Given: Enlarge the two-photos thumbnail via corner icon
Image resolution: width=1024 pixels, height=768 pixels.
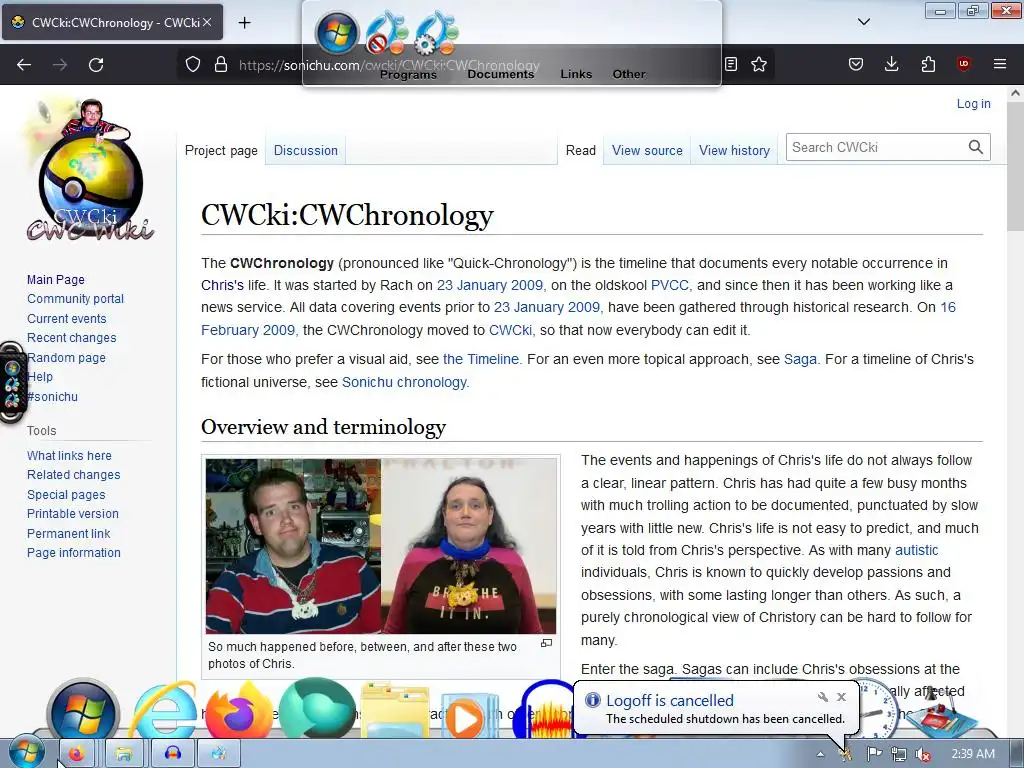Looking at the screenshot, I should [547, 643].
